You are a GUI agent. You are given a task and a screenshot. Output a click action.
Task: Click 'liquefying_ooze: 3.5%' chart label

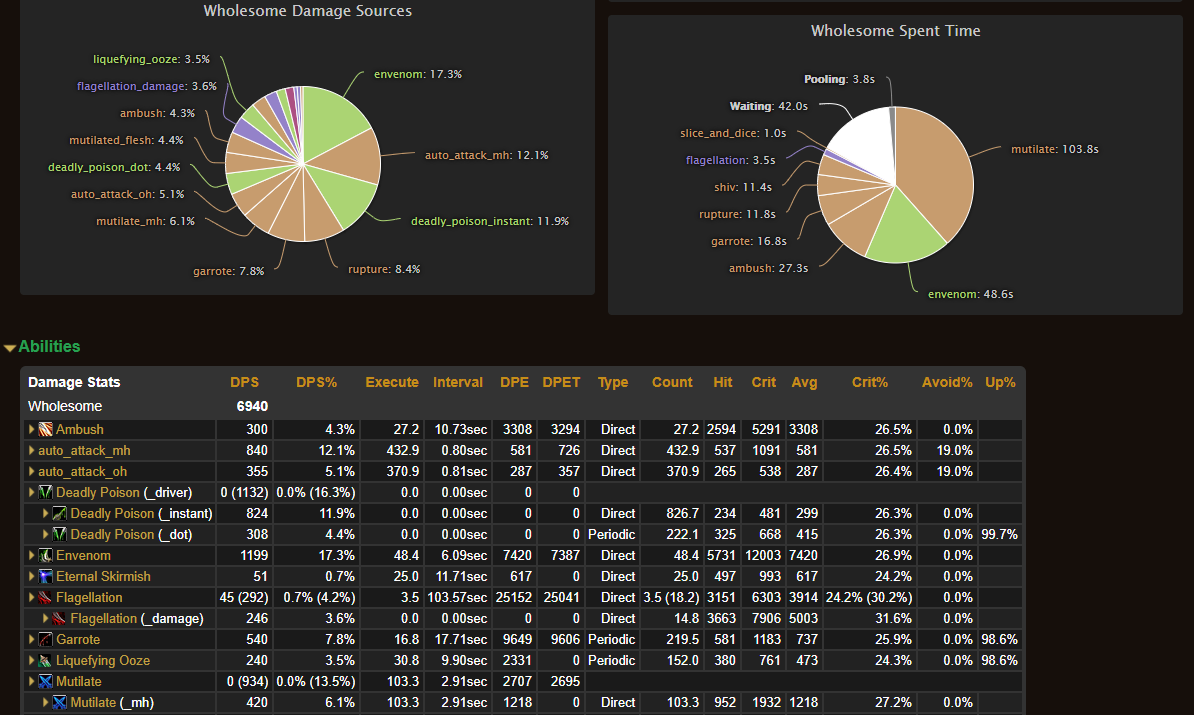(151, 59)
